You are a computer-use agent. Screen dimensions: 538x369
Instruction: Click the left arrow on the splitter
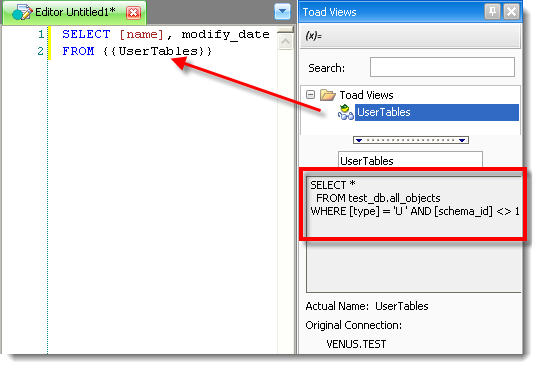[x=359, y=140]
